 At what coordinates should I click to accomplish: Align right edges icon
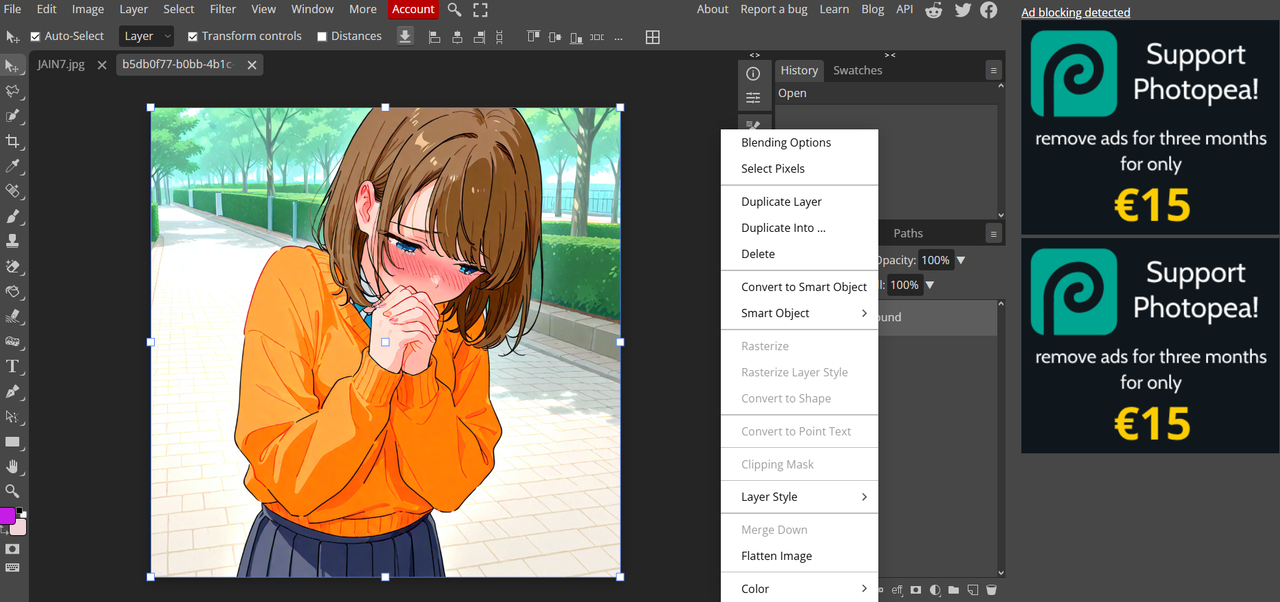[x=480, y=36]
